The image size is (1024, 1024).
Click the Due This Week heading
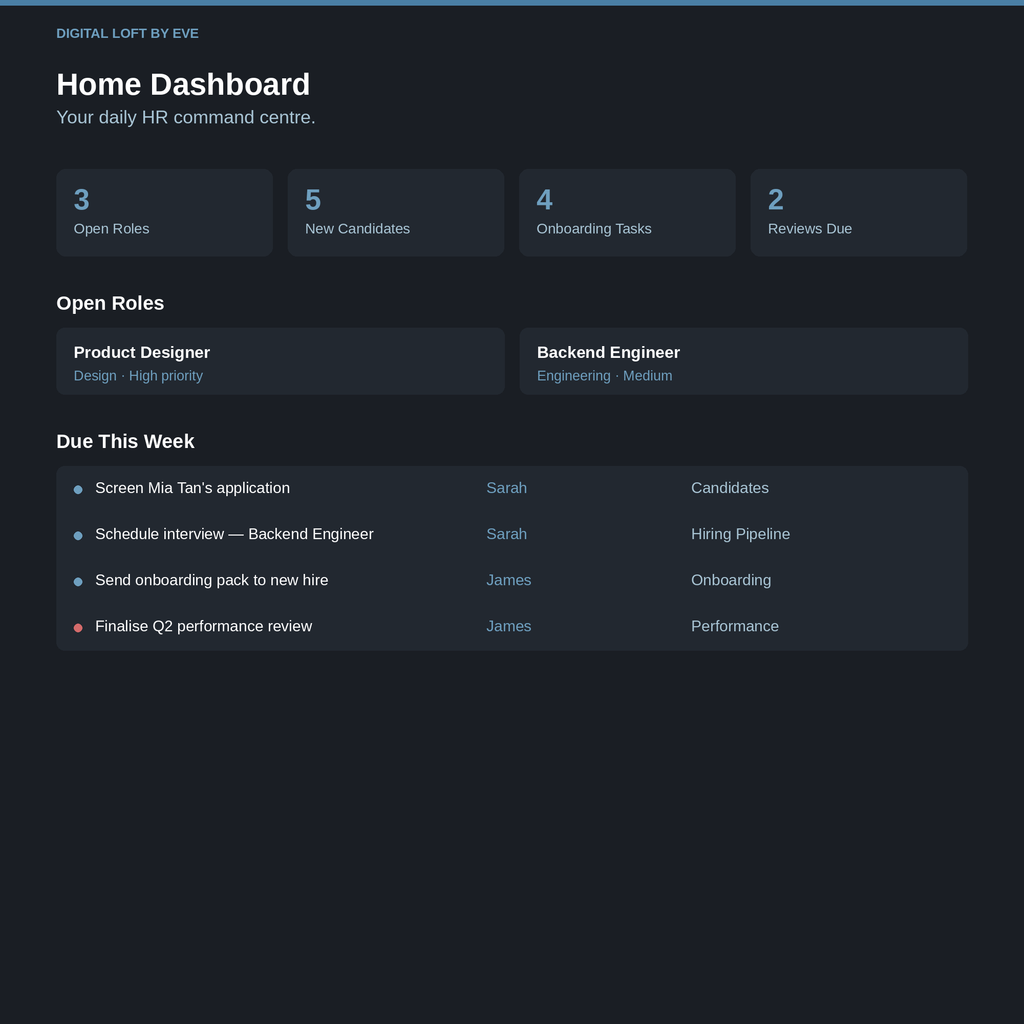coord(125,441)
